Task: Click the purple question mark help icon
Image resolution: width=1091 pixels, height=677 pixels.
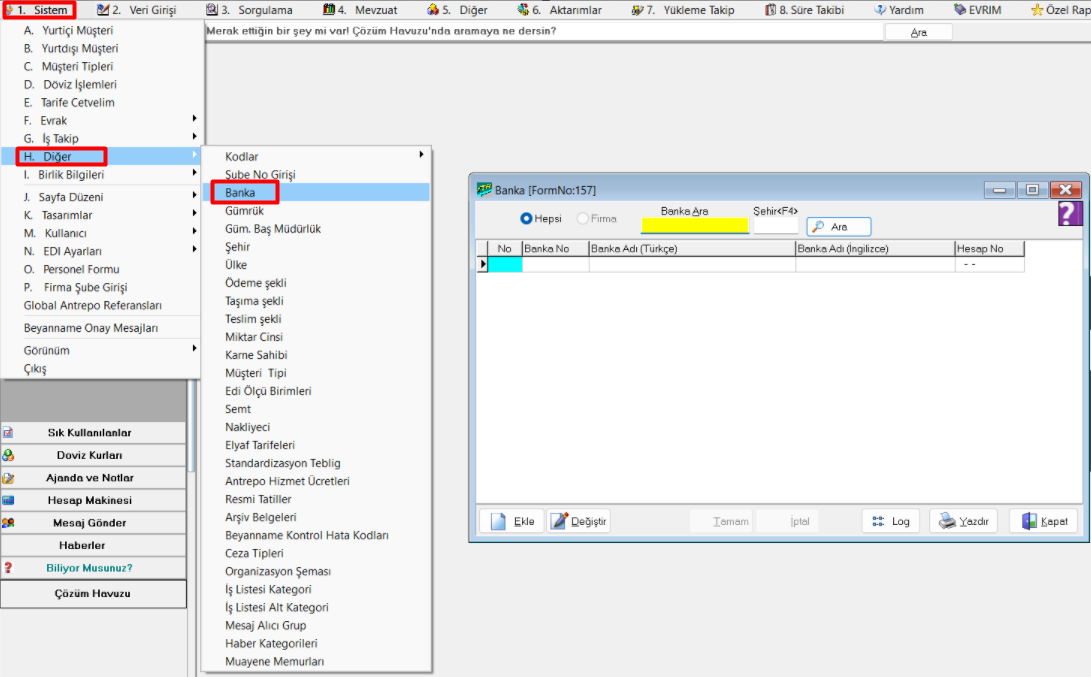Action: (x=1070, y=214)
